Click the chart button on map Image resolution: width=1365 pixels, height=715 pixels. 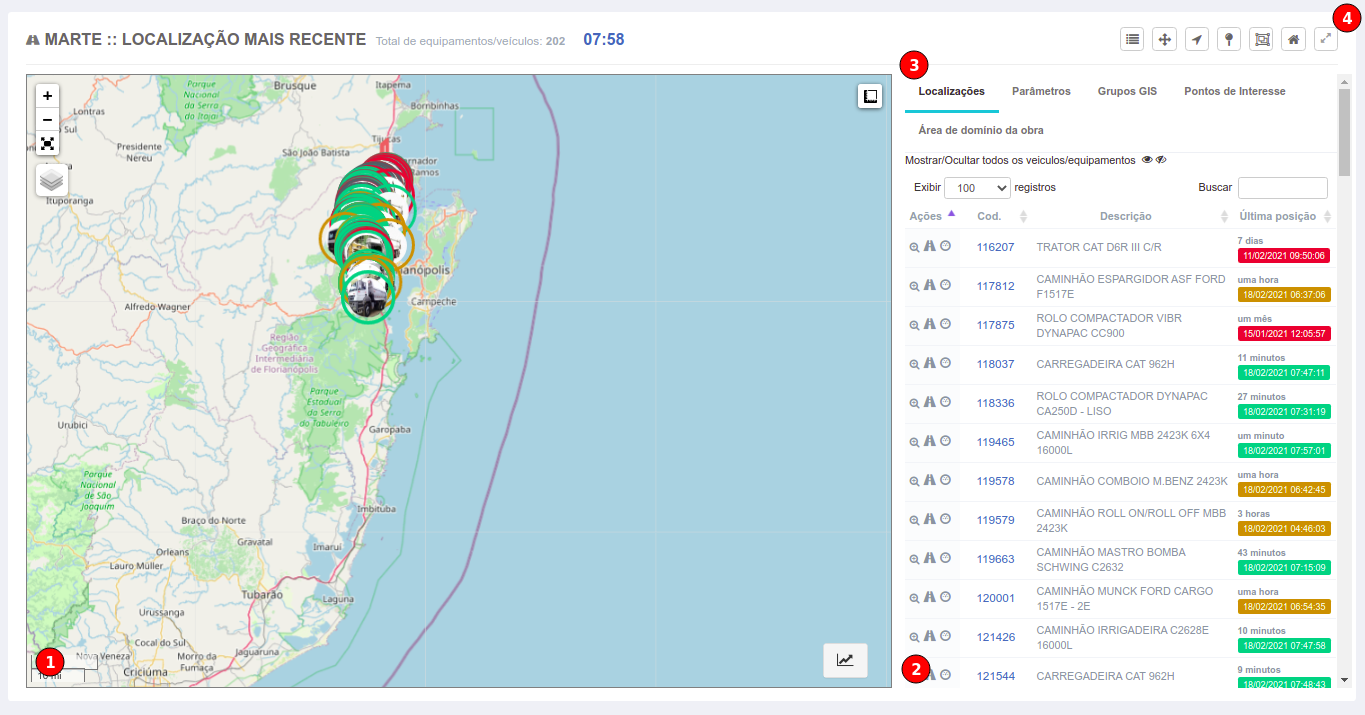(x=845, y=660)
